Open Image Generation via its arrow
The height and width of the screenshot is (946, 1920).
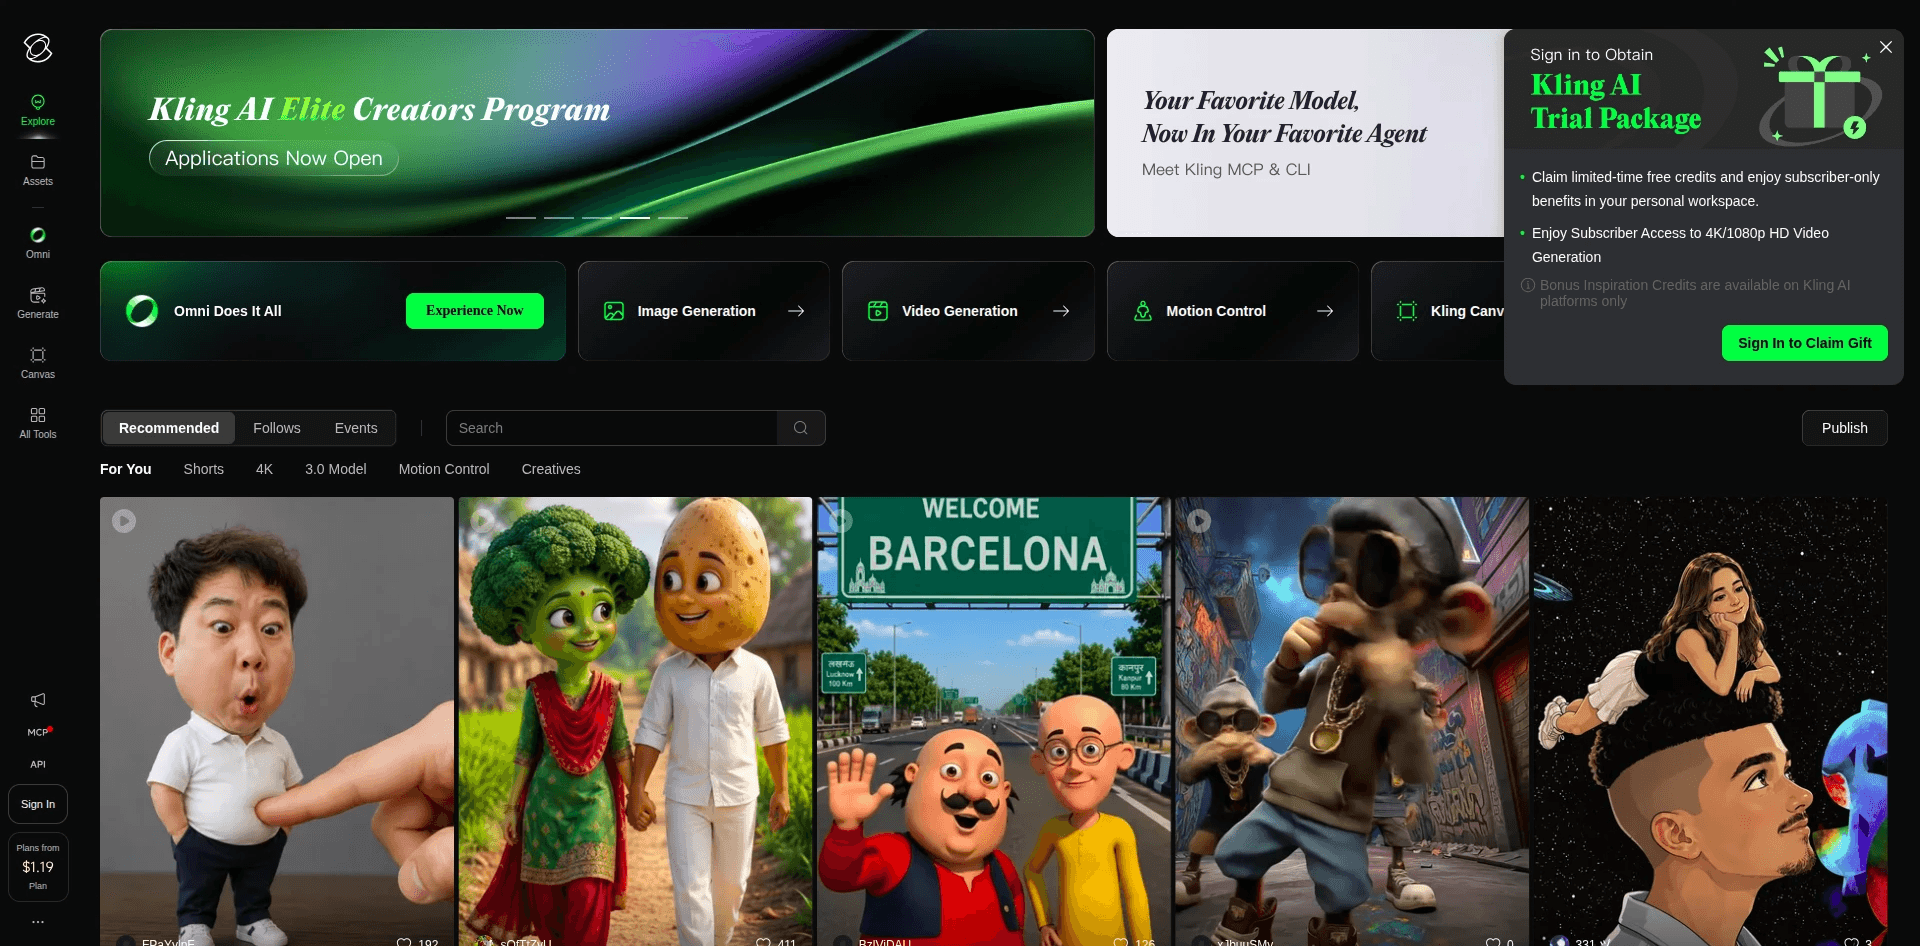click(x=796, y=311)
